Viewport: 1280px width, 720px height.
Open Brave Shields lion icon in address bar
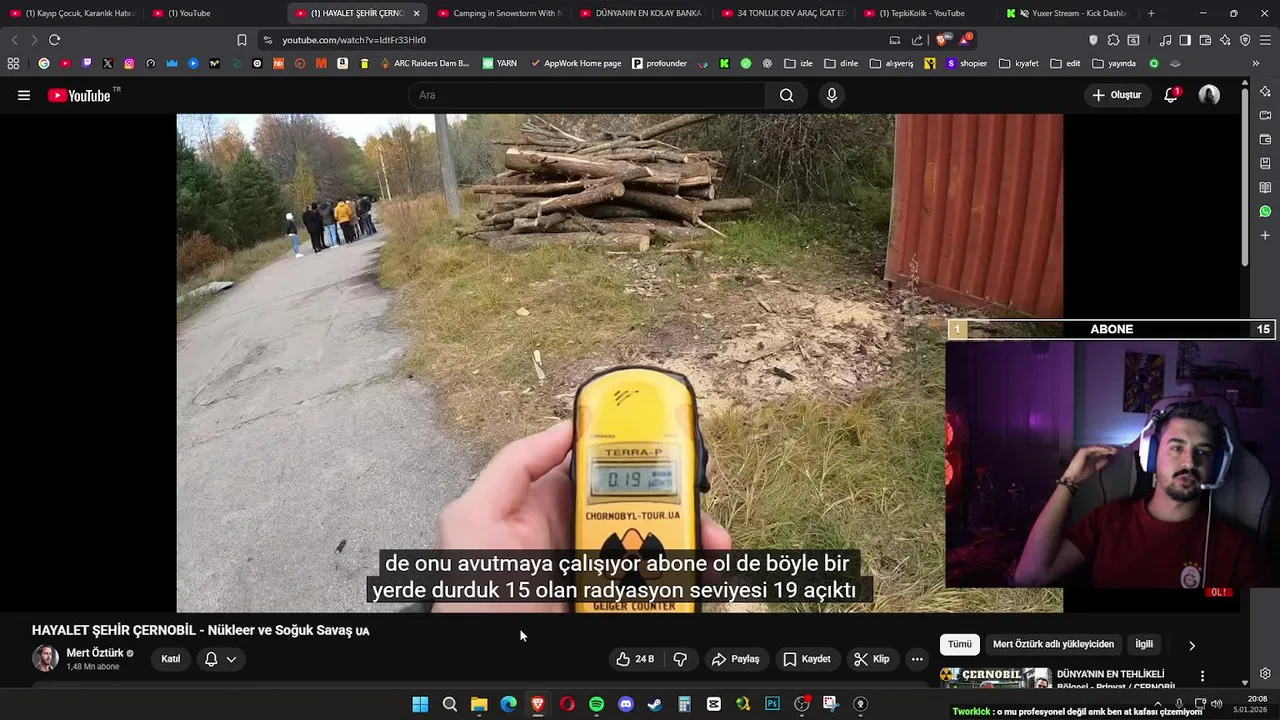[943, 40]
